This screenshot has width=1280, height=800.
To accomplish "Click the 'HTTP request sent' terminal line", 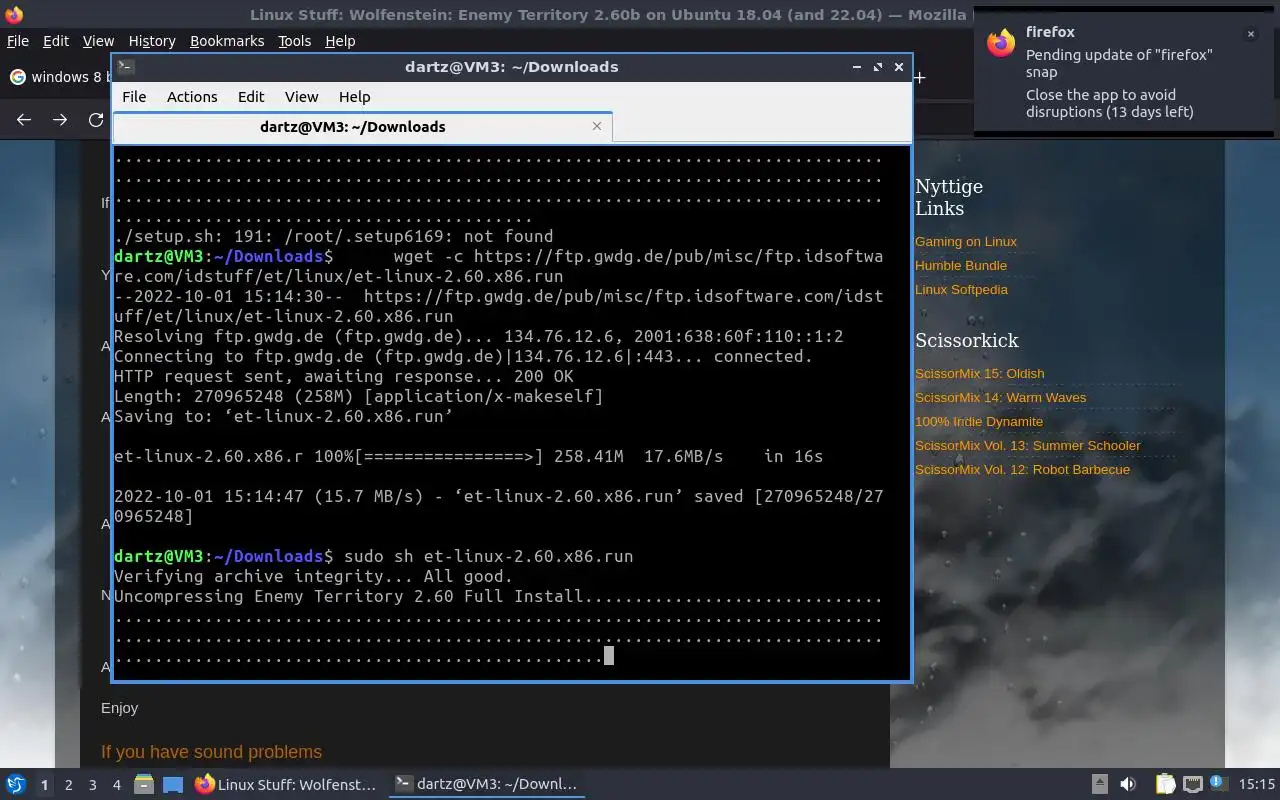I will coord(344,377).
